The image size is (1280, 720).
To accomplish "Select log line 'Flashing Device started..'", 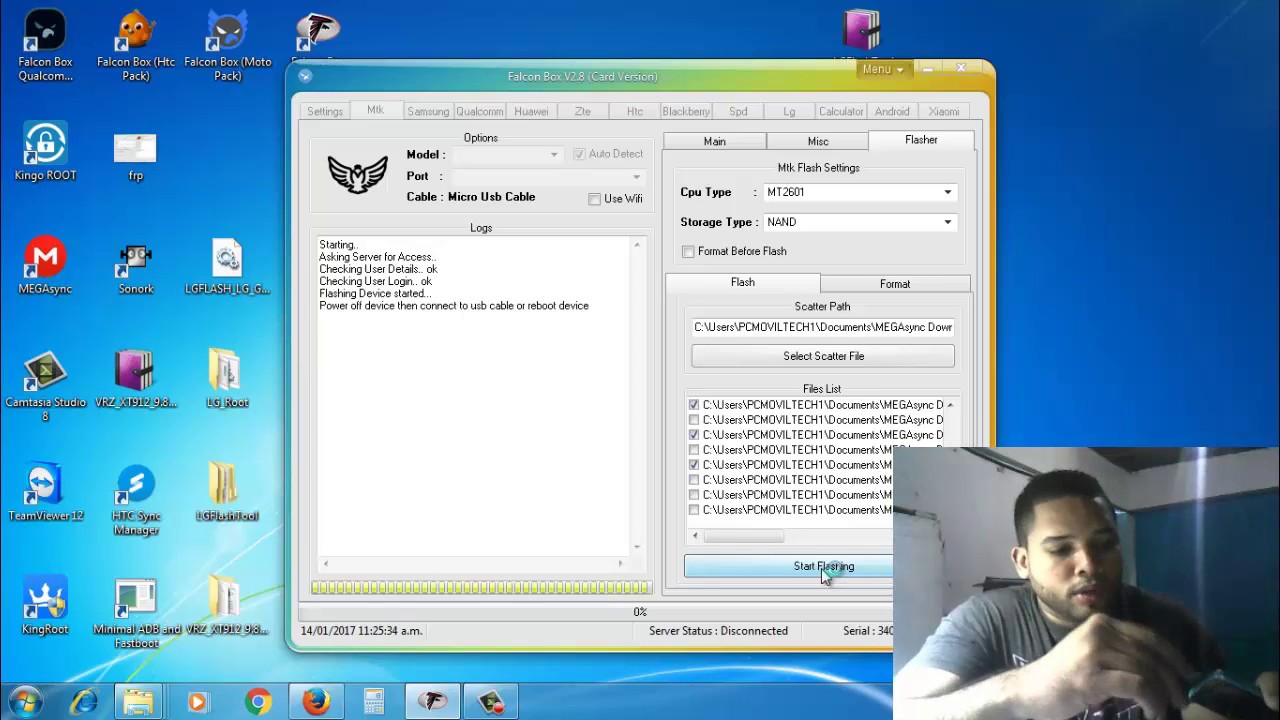I will (x=375, y=294).
